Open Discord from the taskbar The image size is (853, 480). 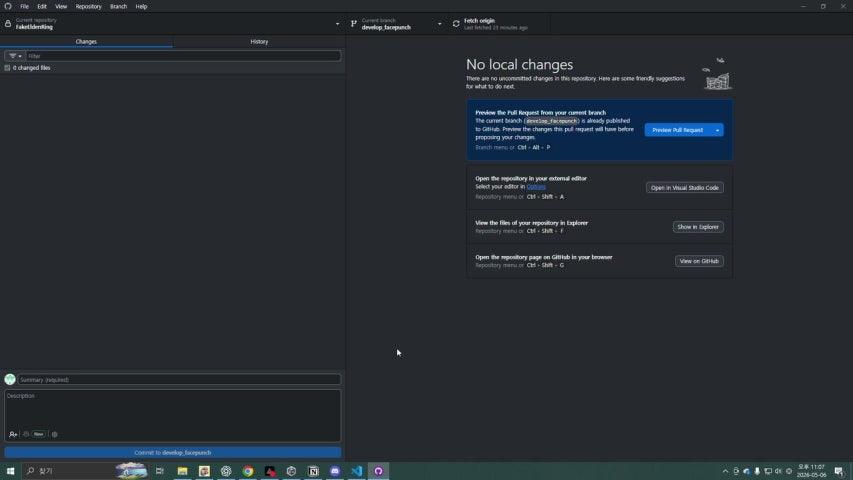click(335, 471)
